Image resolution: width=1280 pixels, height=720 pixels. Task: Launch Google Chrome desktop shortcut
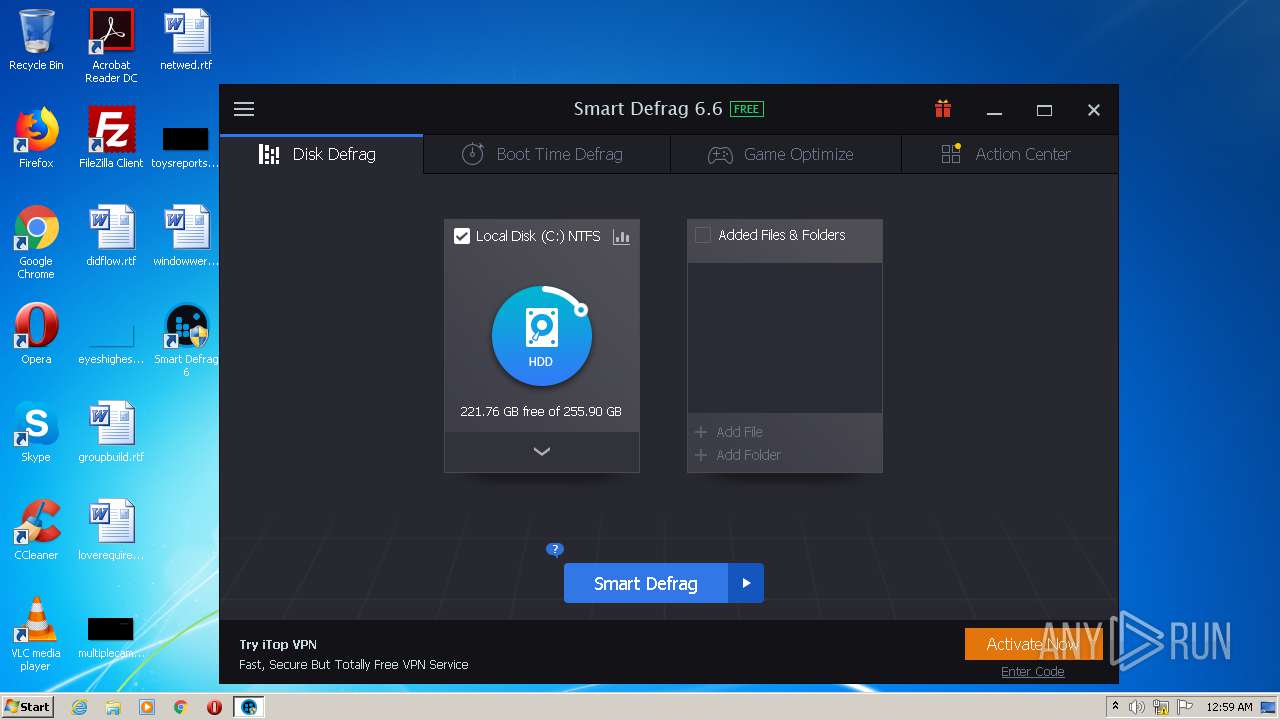36,242
